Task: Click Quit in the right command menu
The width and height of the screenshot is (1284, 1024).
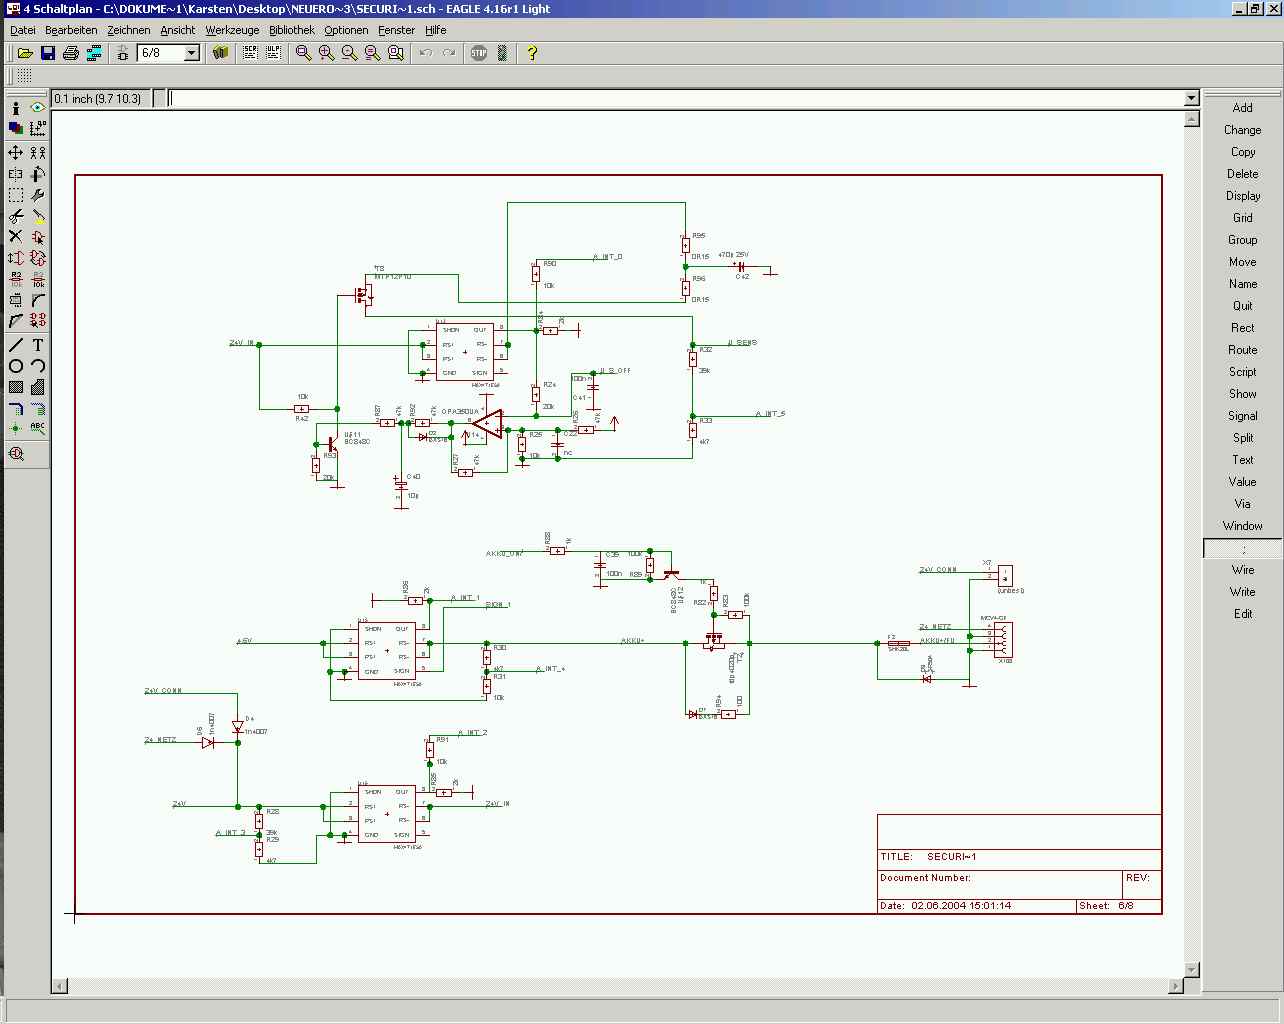Action: pyautogui.click(x=1242, y=306)
